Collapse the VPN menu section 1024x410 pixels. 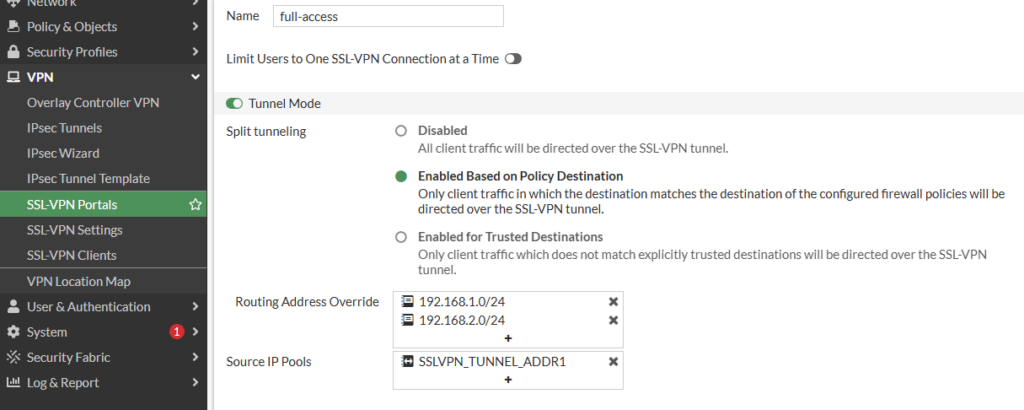(x=195, y=77)
